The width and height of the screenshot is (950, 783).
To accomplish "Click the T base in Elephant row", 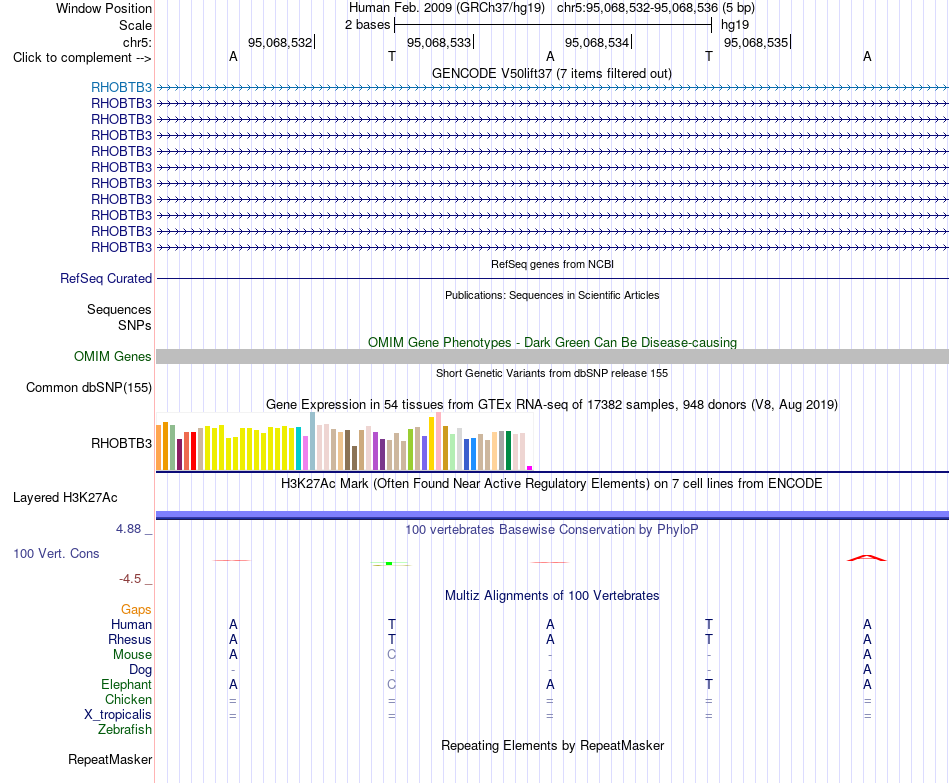I will [x=709, y=684].
